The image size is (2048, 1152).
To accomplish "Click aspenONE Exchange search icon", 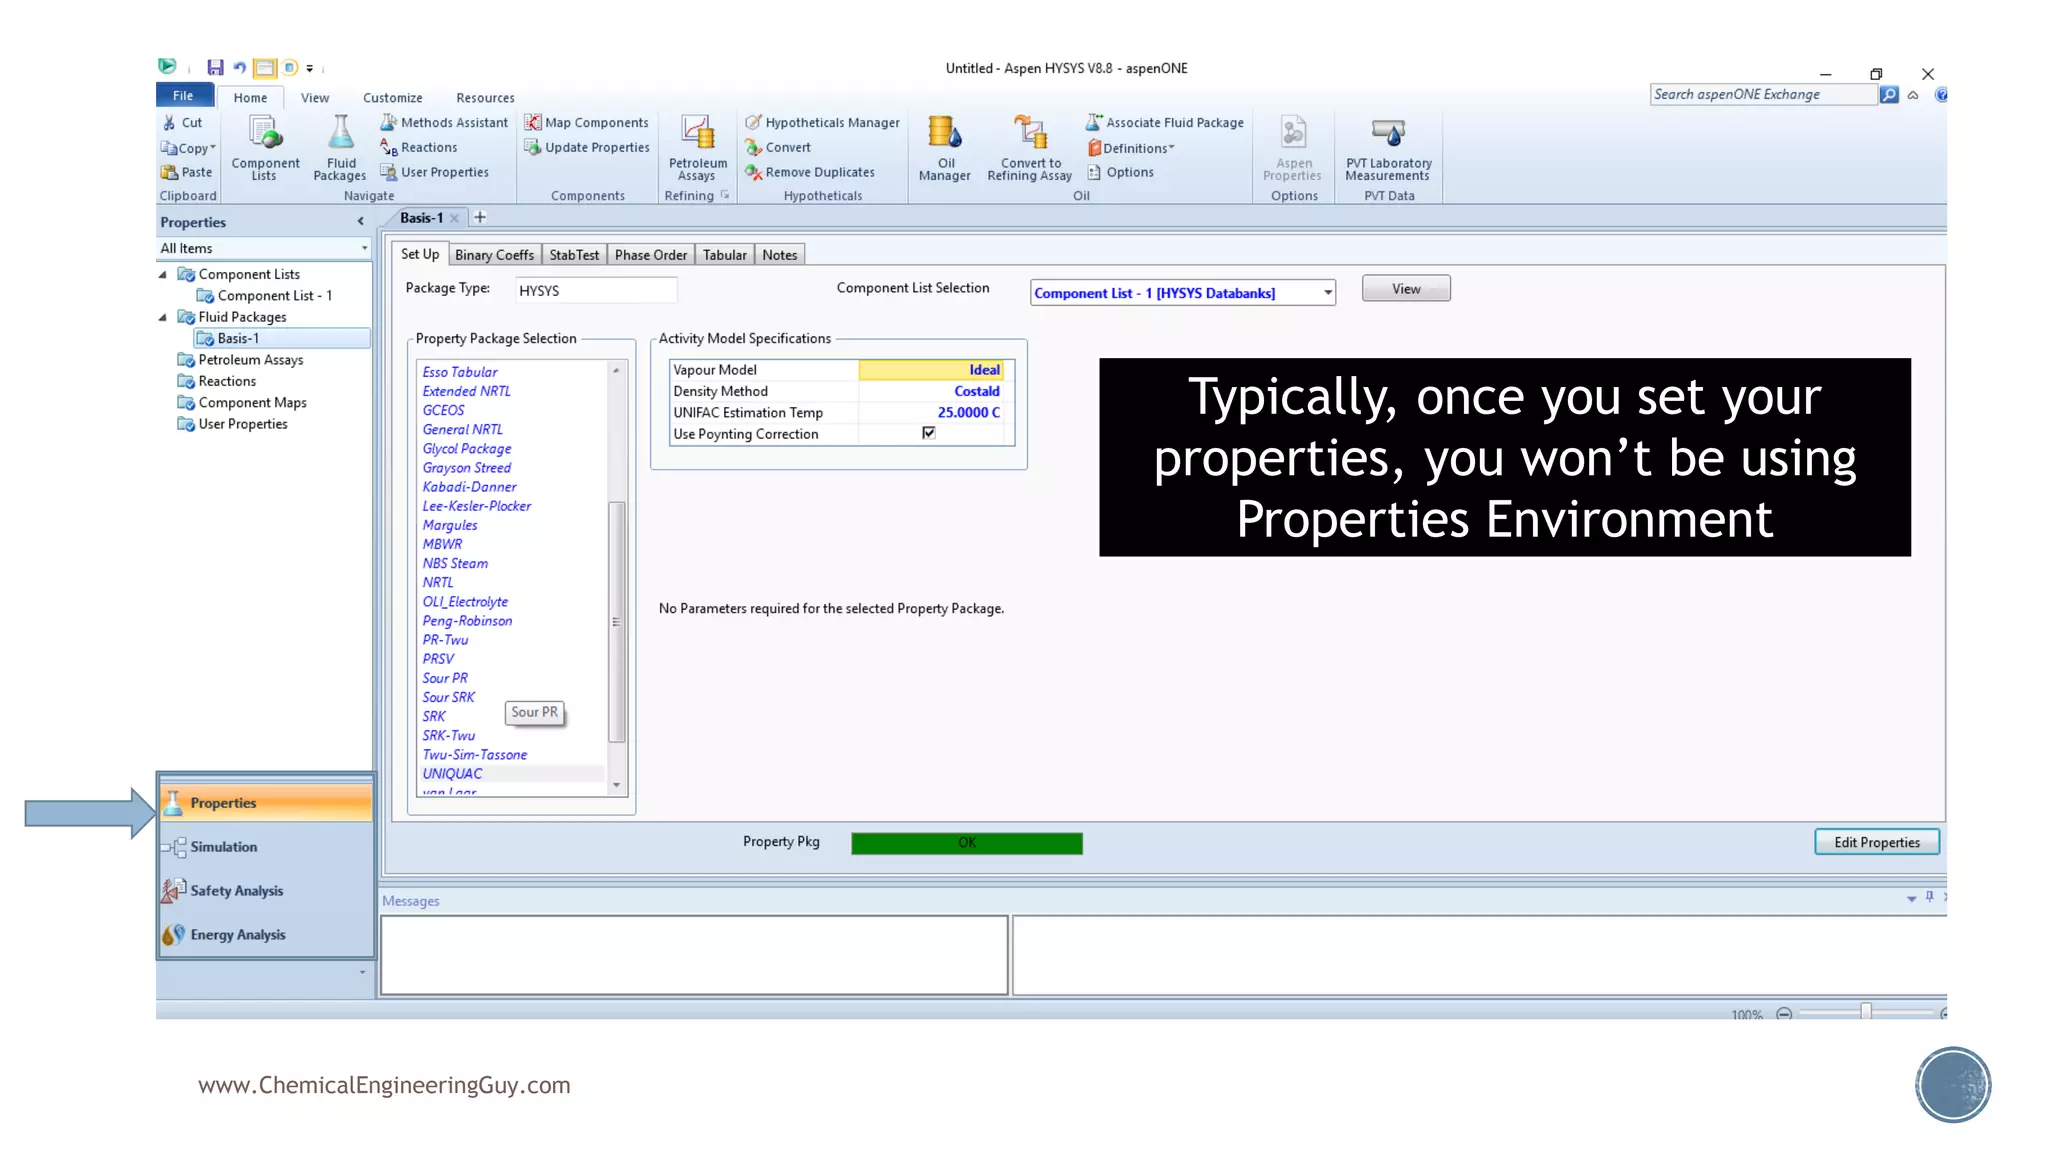I will tap(1888, 94).
